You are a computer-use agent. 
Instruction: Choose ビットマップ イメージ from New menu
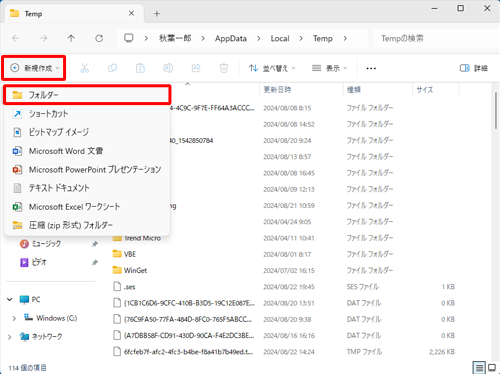click(x=87, y=132)
